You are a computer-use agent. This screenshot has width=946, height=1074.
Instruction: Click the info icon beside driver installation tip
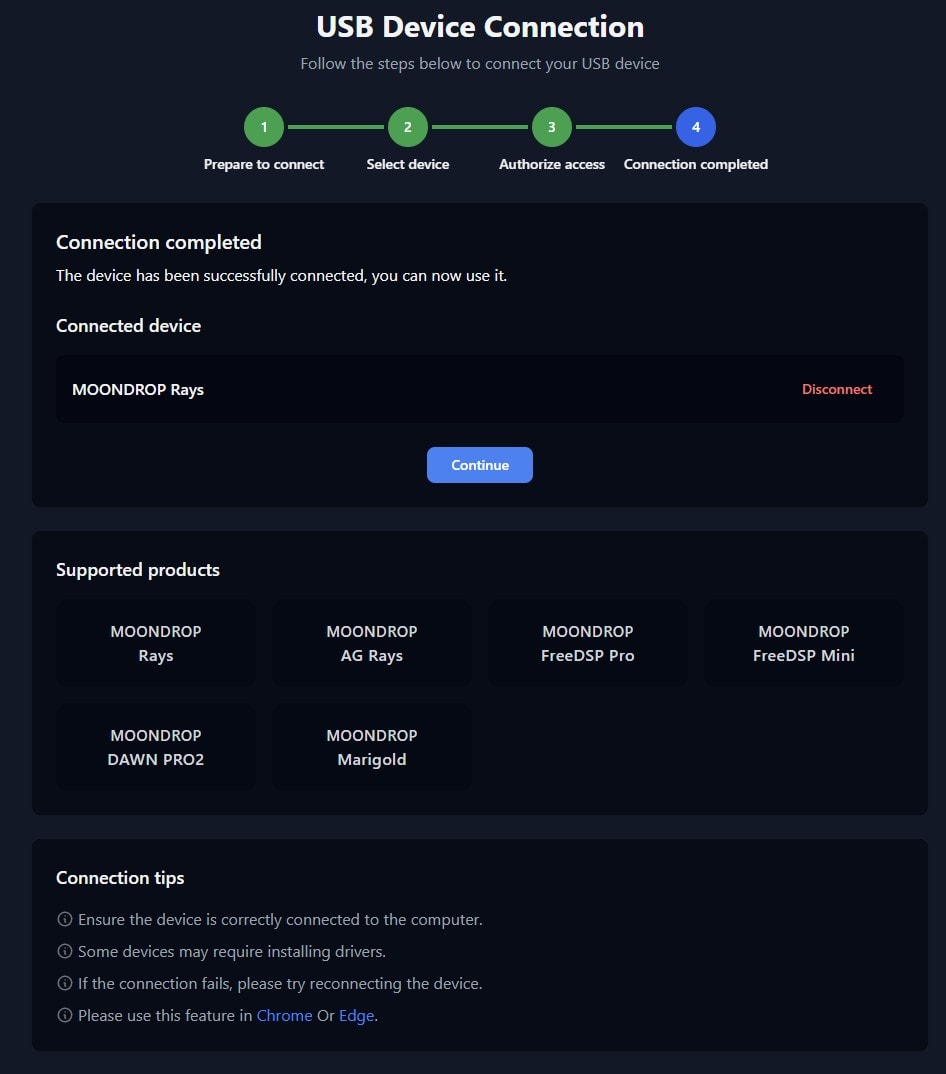point(65,951)
